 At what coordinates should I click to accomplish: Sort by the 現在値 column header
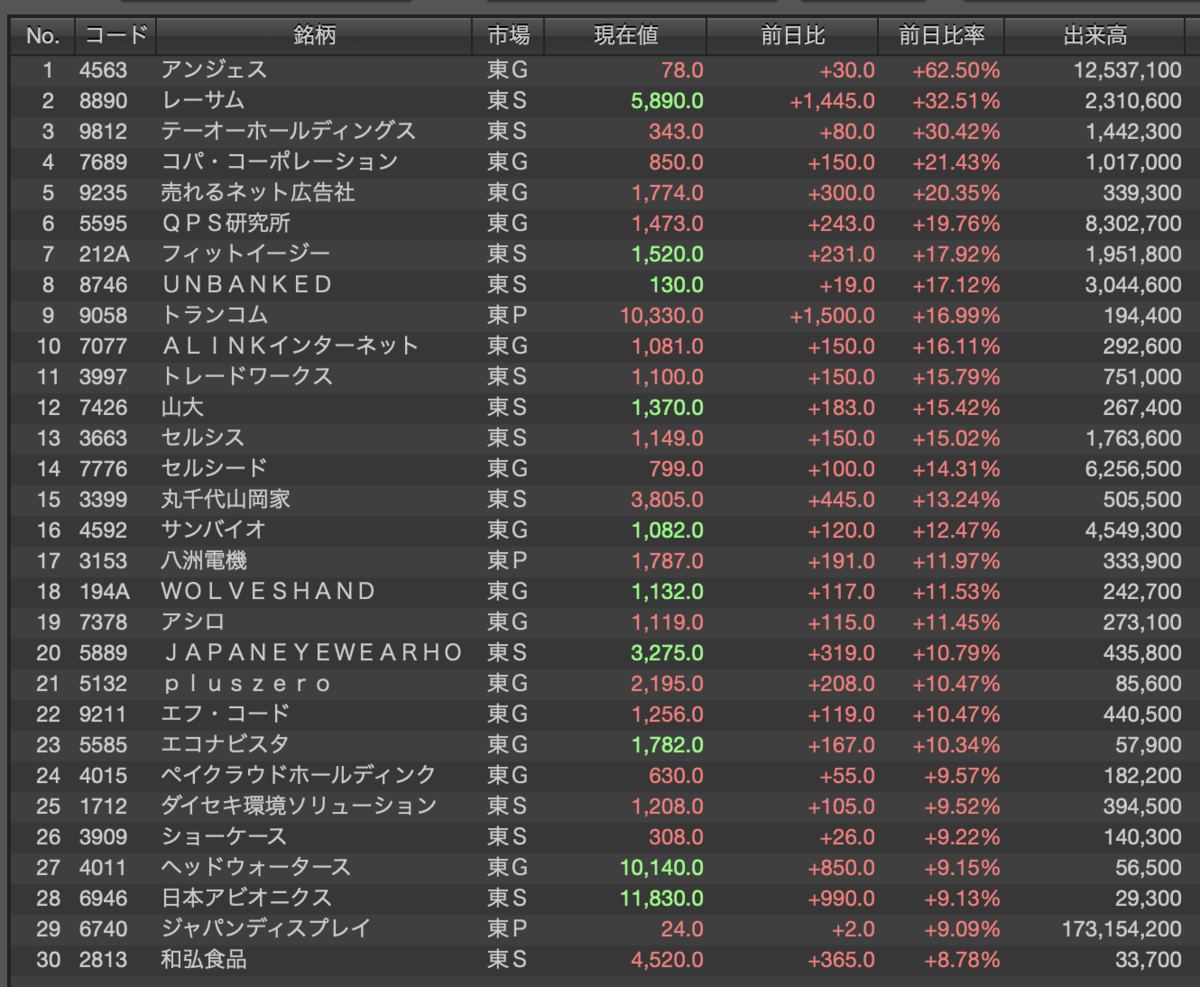tap(626, 36)
